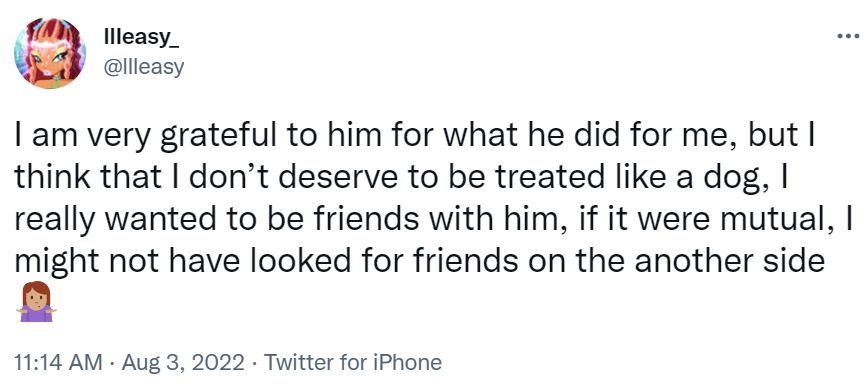The width and height of the screenshot is (864, 385).
Task: Click the word 'think' starting second line
Action: click(x=49, y=178)
